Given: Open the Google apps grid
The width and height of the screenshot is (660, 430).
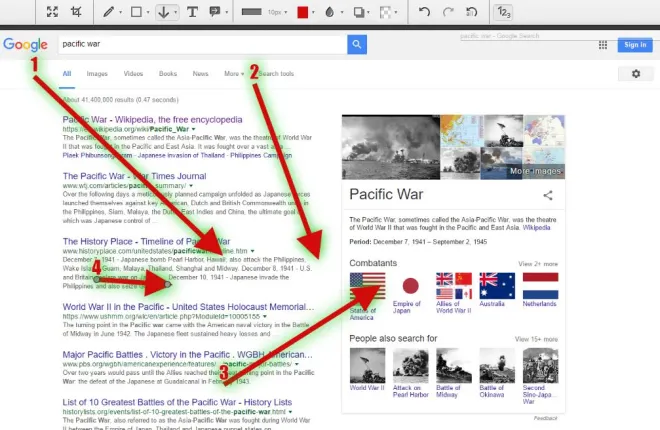Looking at the screenshot, I should [603, 45].
